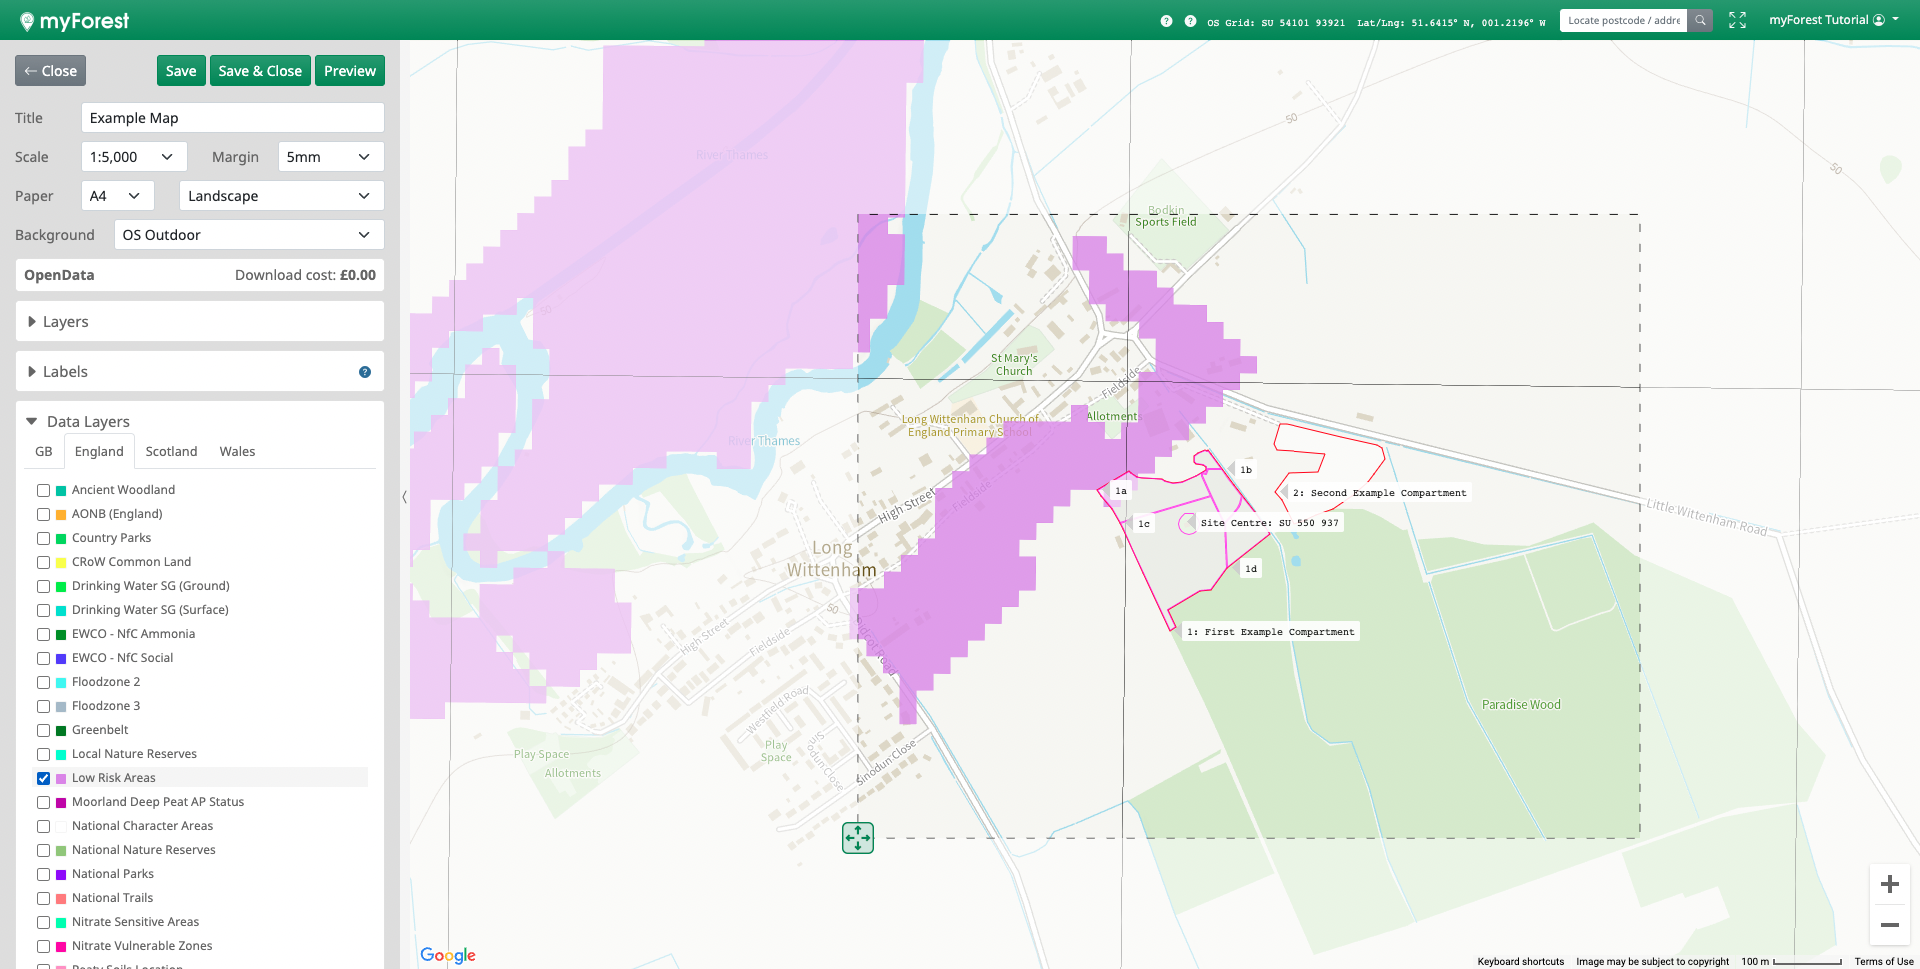Collapse the side panel using edge arrow
Image resolution: width=1920 pixels, height=969 pixels.
404,497
